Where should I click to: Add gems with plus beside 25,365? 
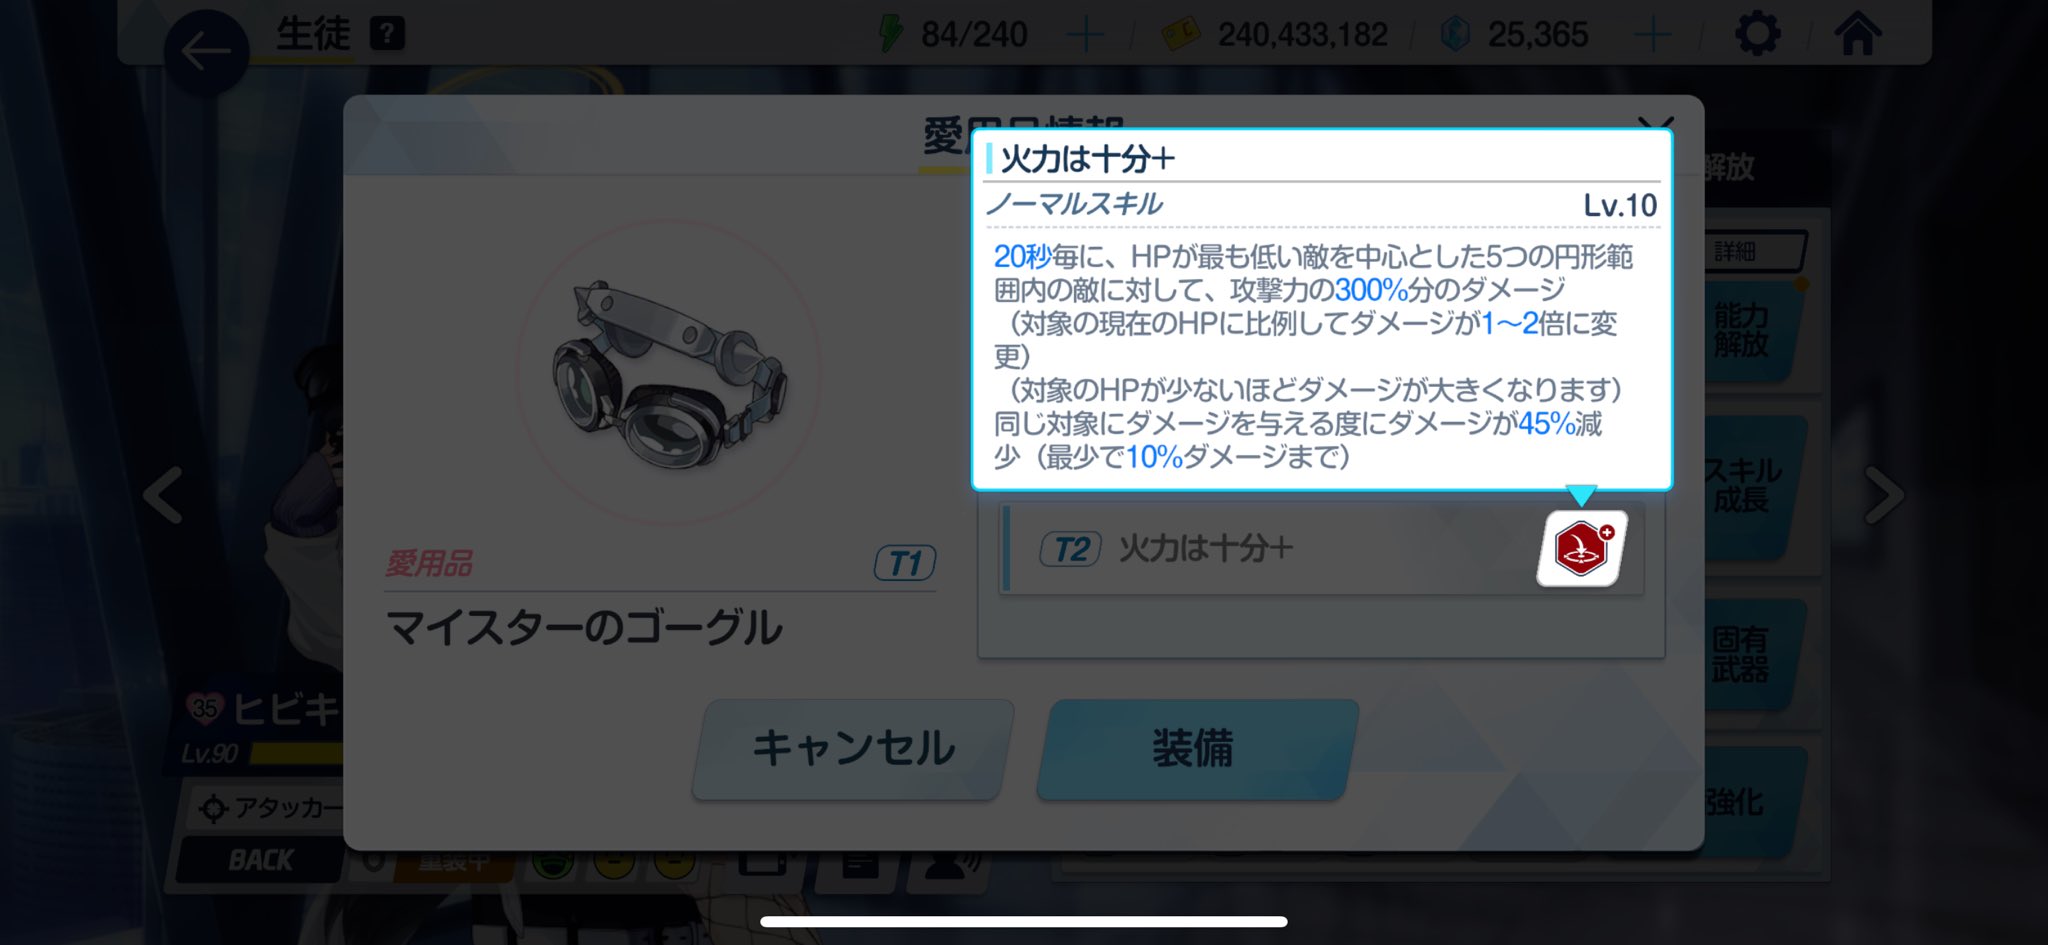[1652, 36]
